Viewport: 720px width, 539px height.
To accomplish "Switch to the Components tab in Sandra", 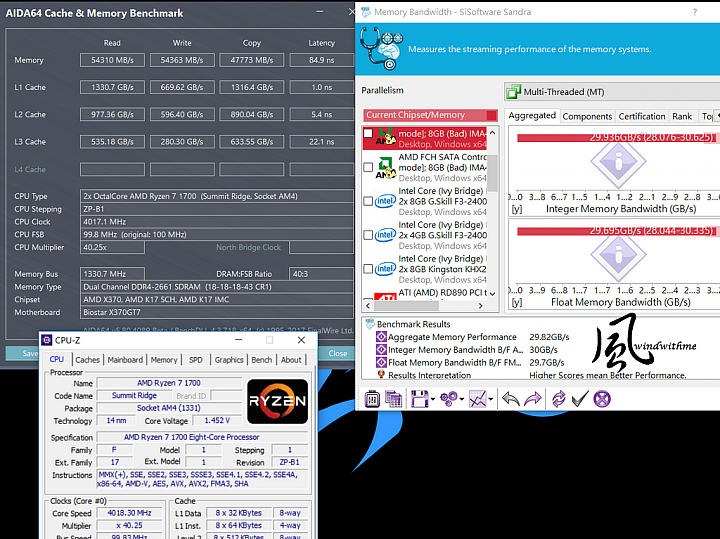I will pos(587,117).
